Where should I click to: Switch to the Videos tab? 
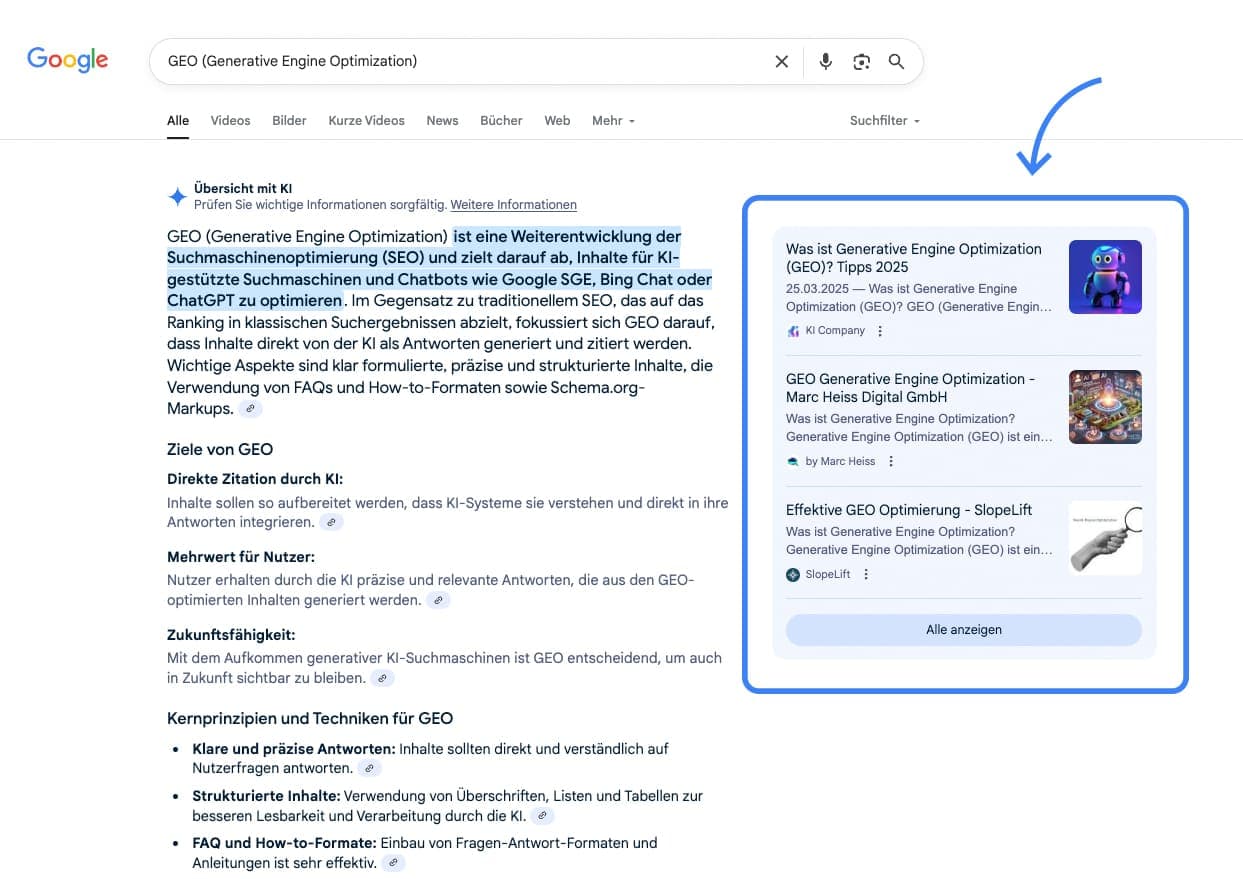coord(230,120)
